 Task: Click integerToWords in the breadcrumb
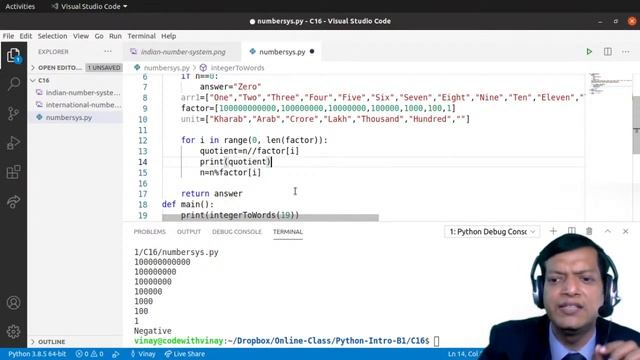(237, 68)
